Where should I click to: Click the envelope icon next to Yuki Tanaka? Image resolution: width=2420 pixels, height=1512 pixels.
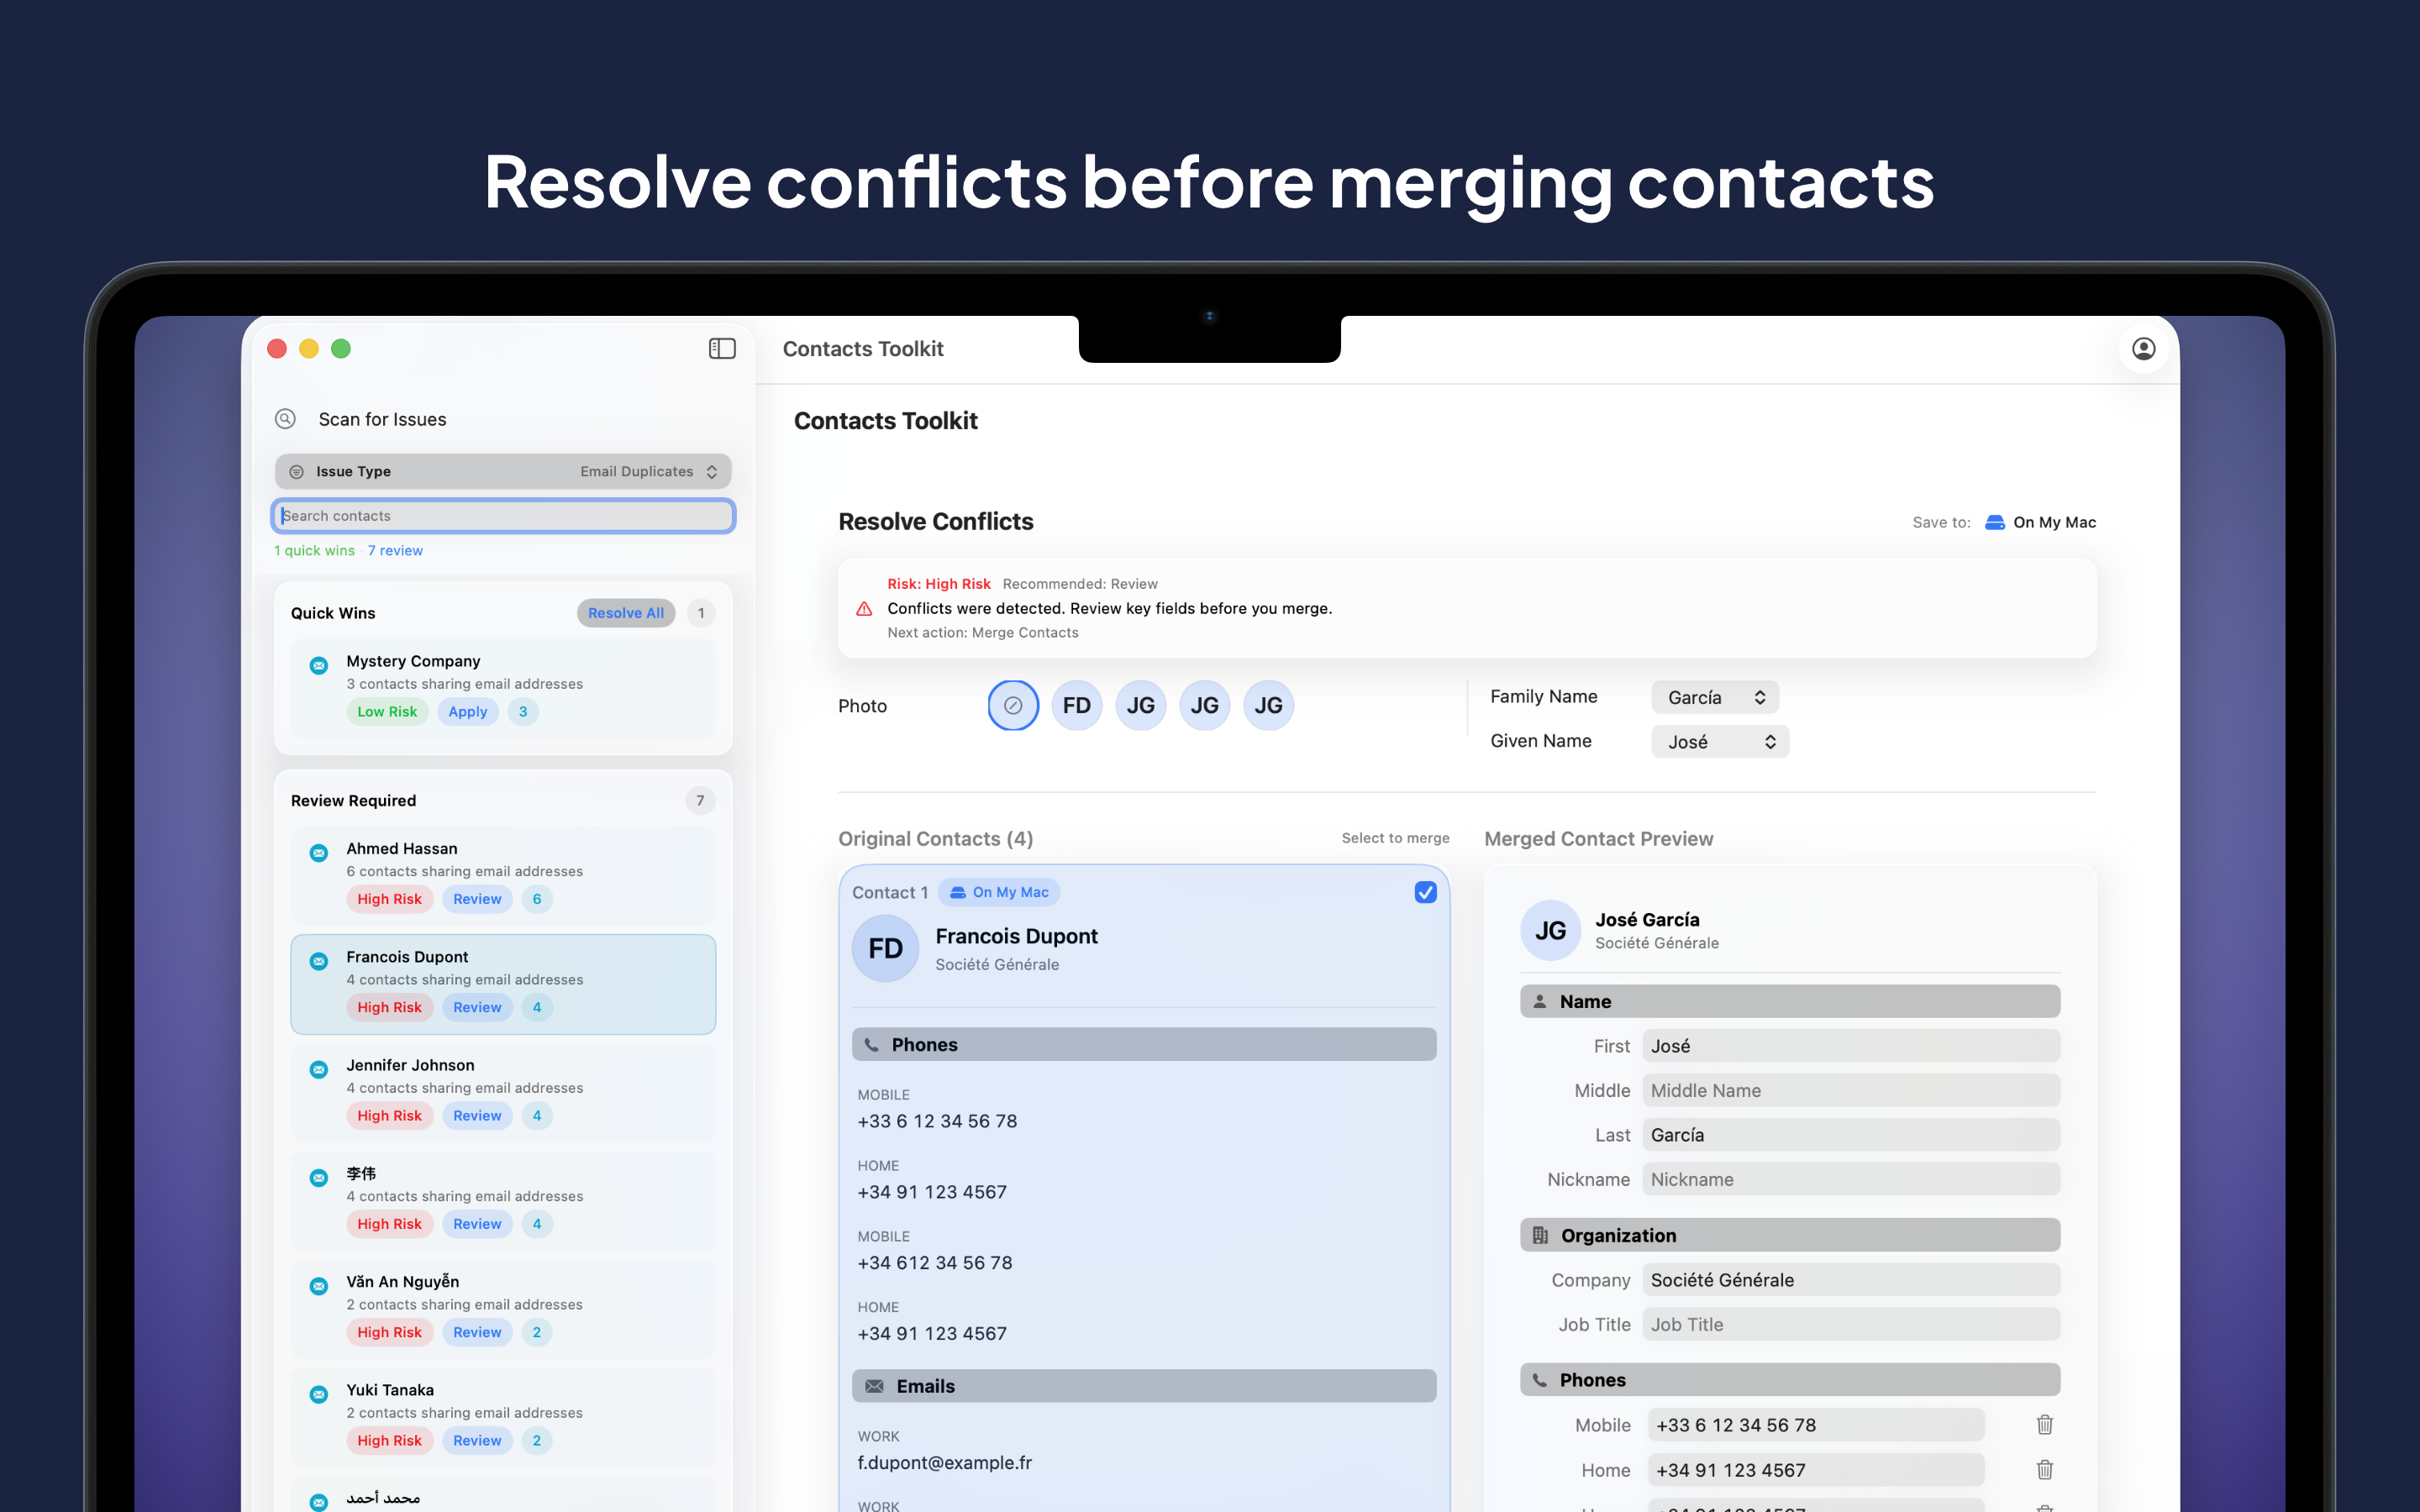tap(318, 1394)
